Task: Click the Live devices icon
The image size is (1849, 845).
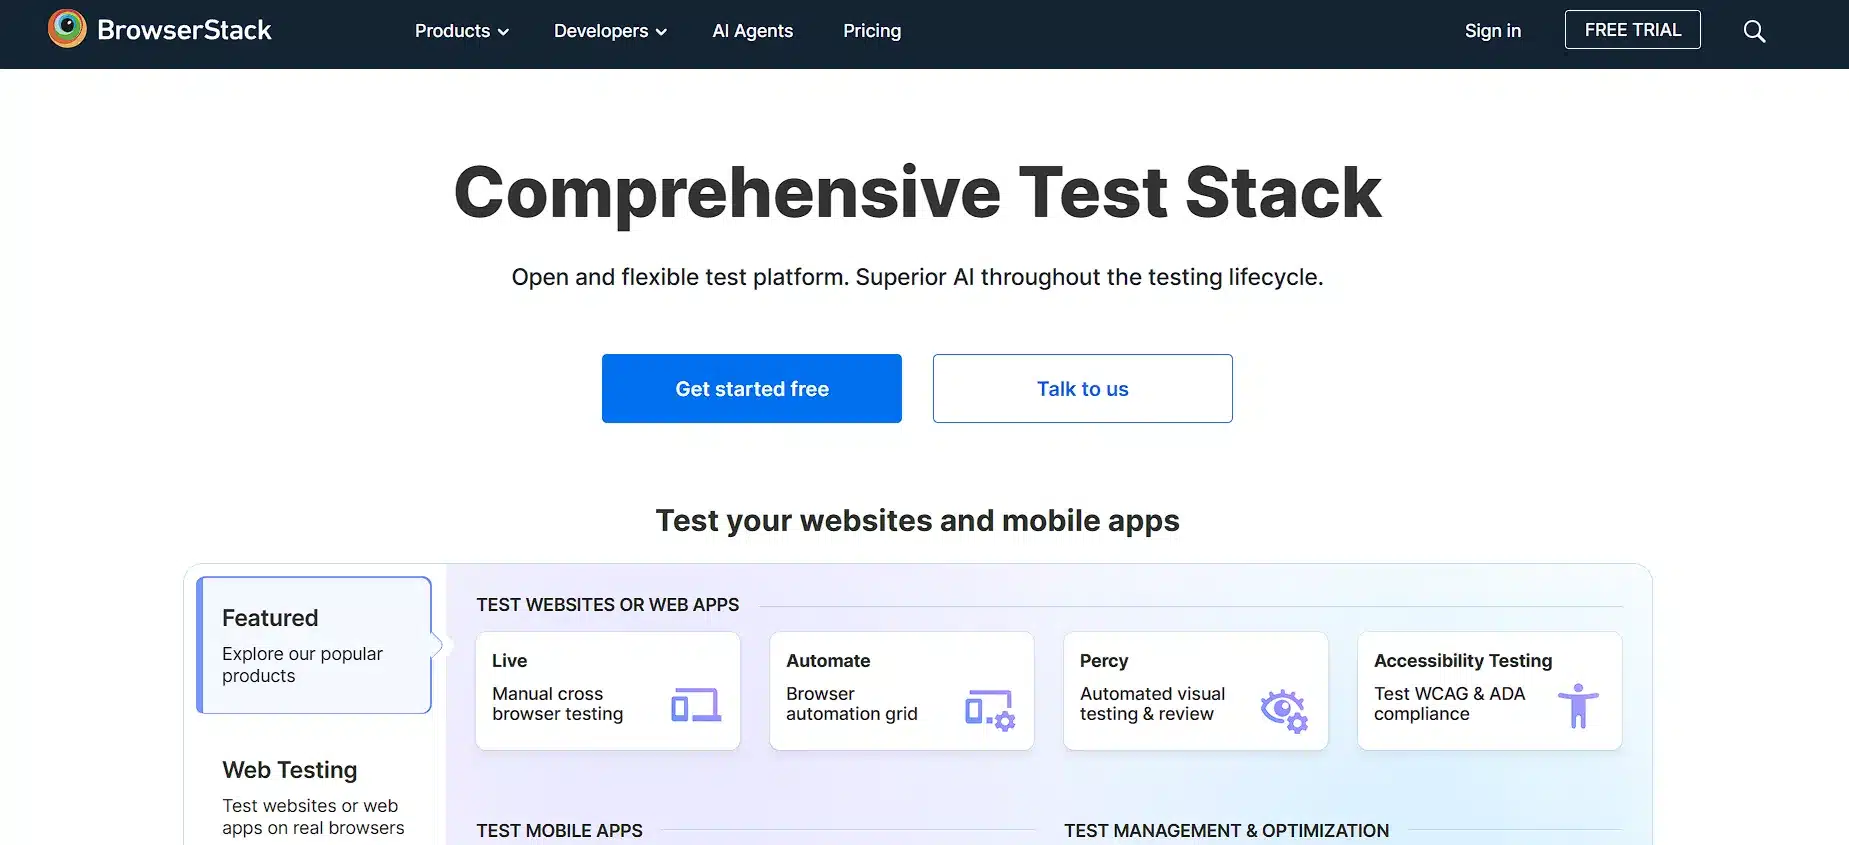Action: pyautogui.click(x=696, y=705)
